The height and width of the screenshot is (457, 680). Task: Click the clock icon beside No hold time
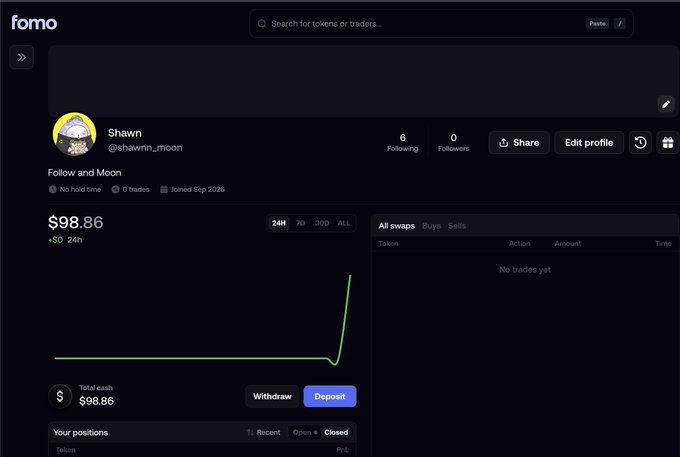point(52,189)
